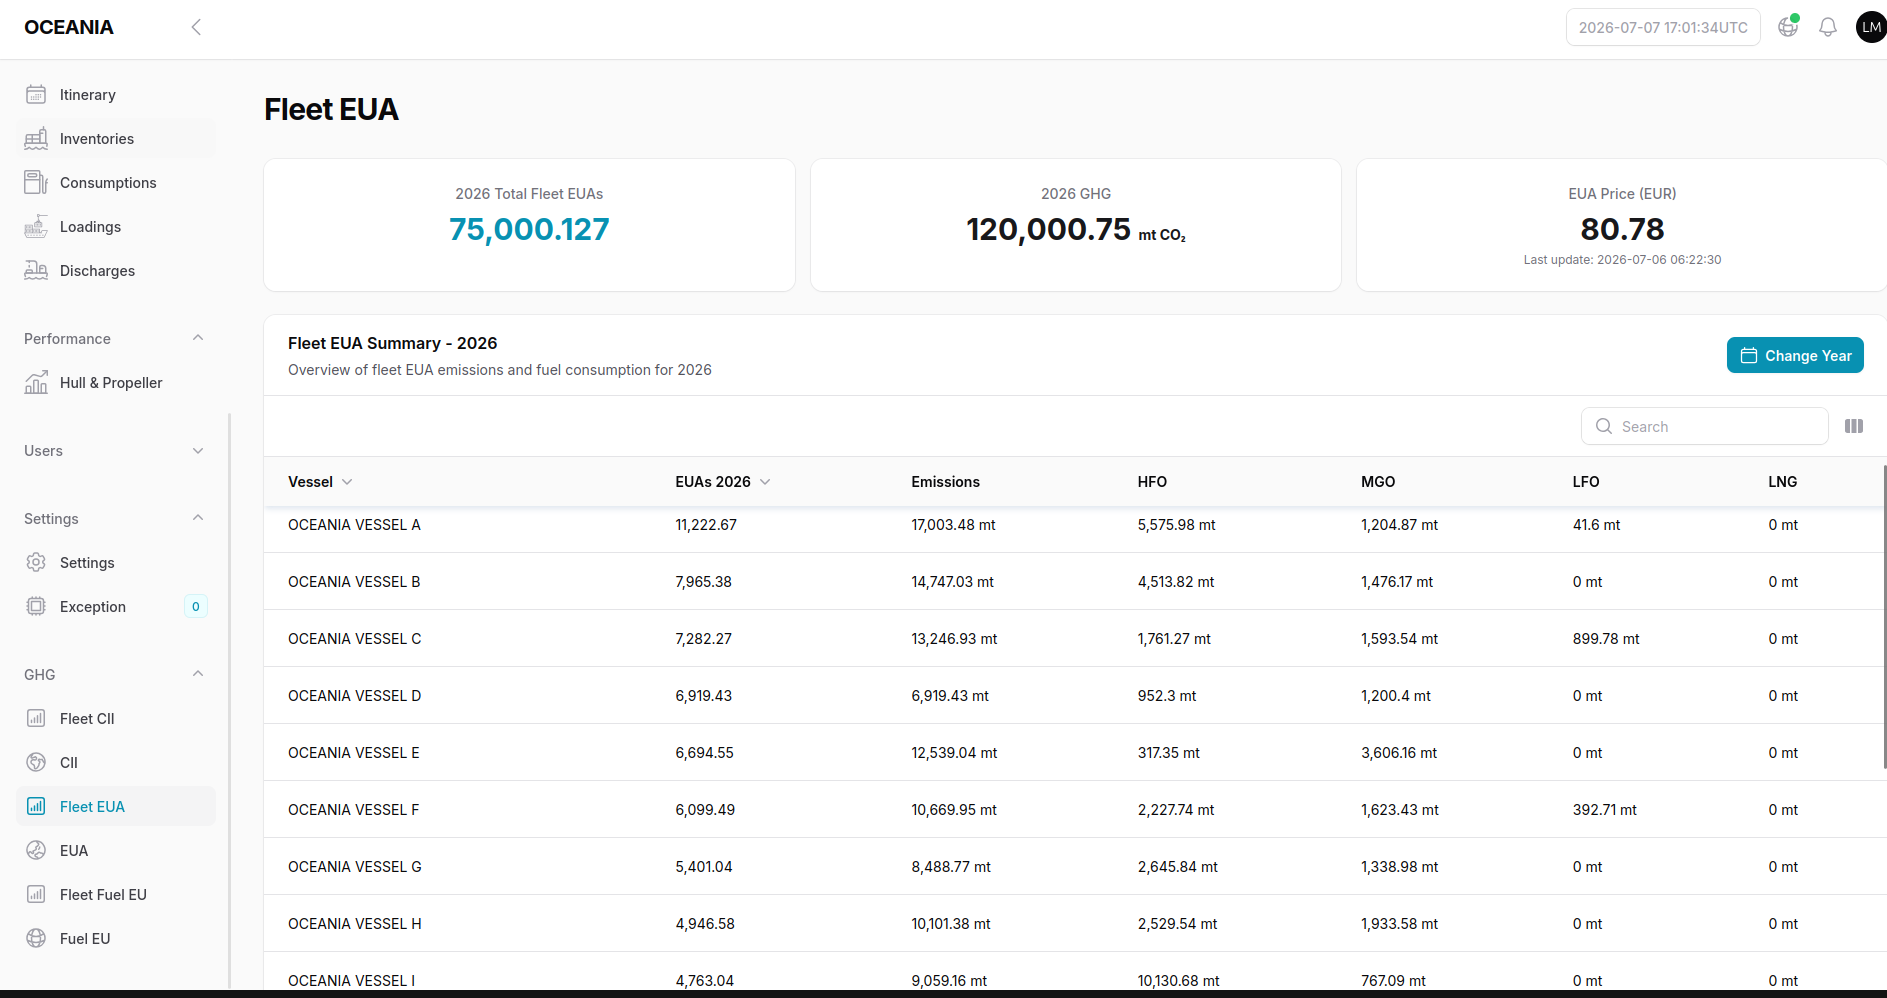Click the Exception count badge 0
The width and height of the screenshot is (1887, 998).
coord(196,607)
